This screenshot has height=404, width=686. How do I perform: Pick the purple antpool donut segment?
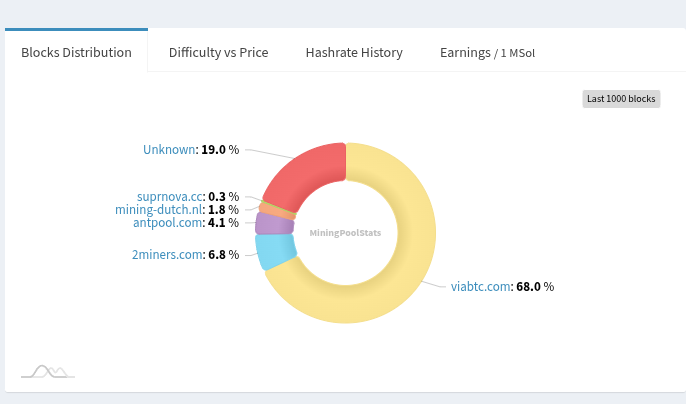click(271, 223)
